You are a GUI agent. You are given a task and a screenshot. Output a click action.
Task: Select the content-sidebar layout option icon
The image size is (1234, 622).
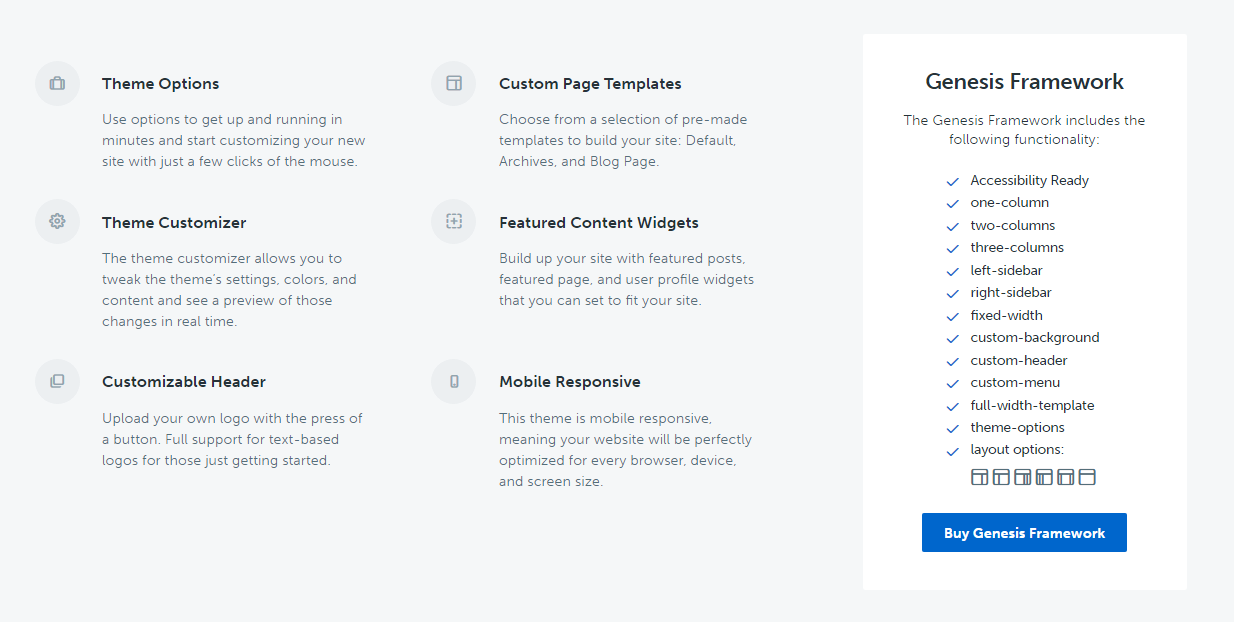coord(979,477)
